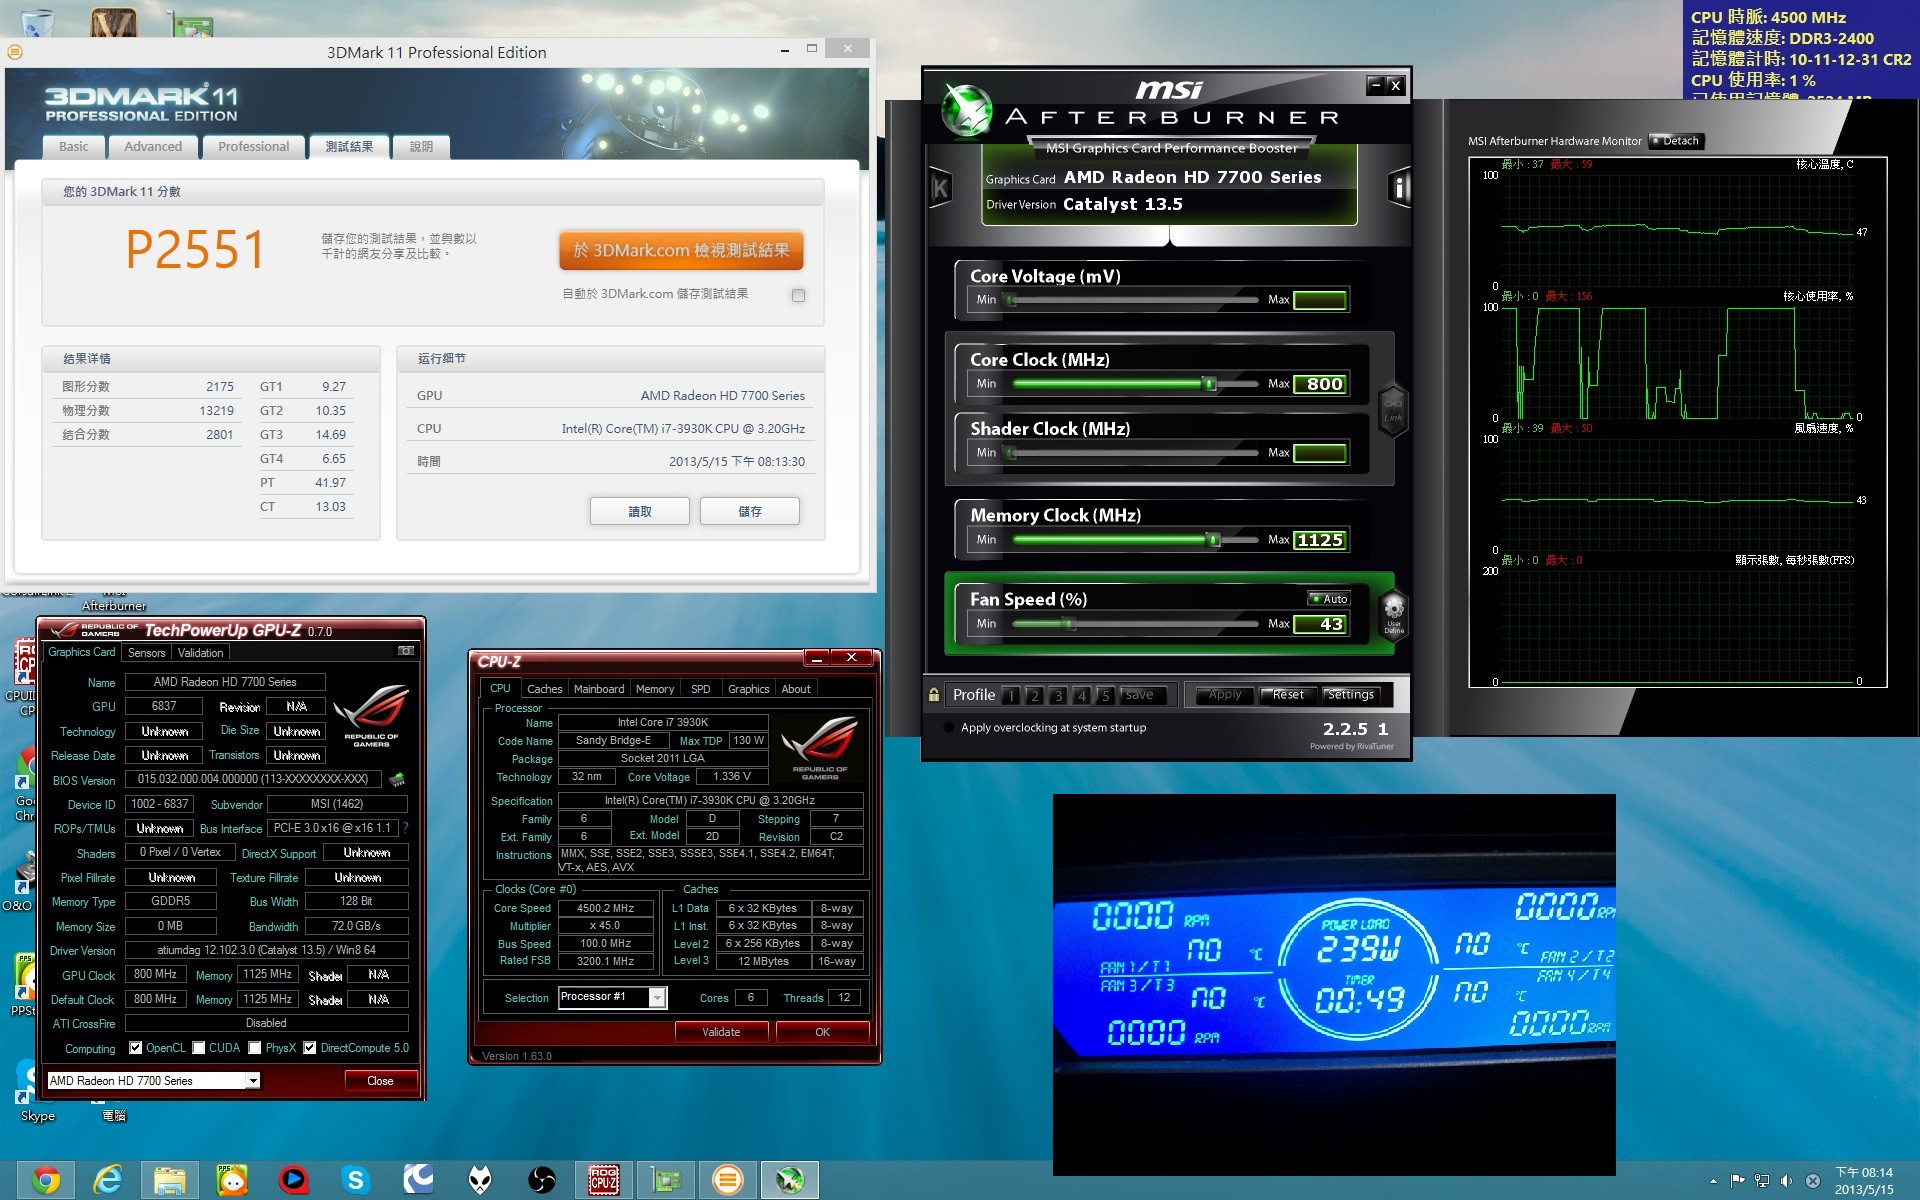Switch to 3DMark orange circle taskbar icon
This screenshot has height=1200, width=1920.
pos(728,1180)
